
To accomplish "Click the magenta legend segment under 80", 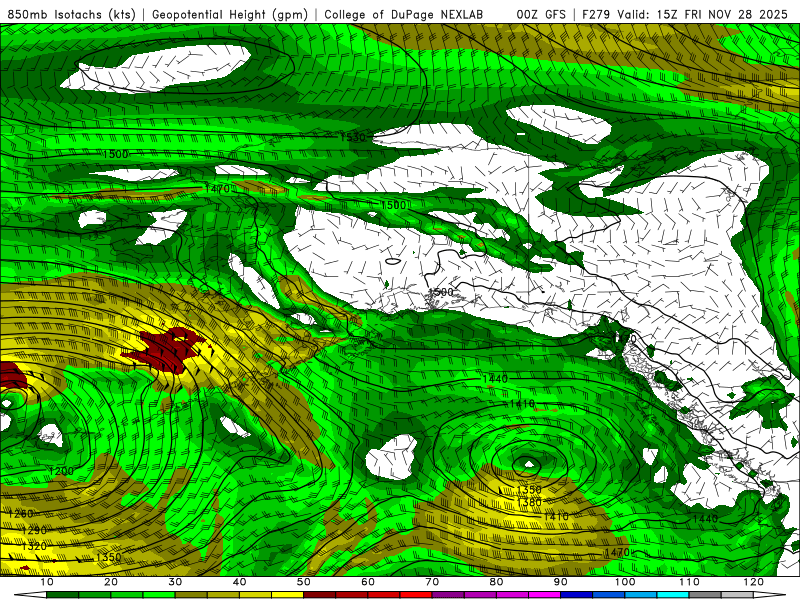I will click(512, 595).
